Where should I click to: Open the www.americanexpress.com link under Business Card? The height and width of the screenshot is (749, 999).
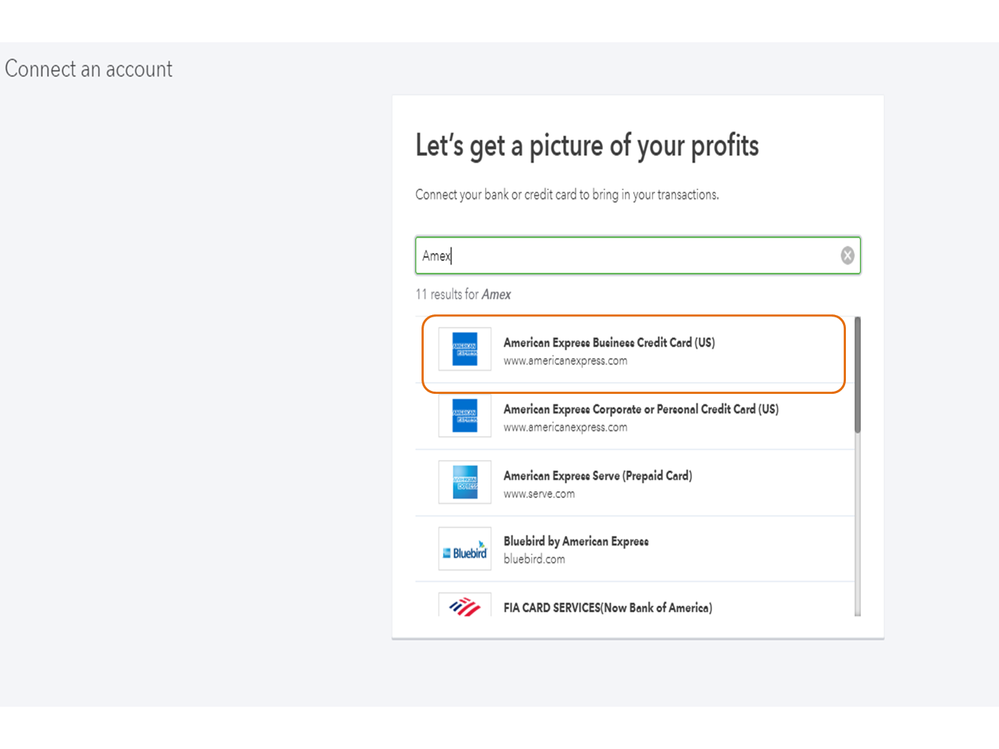565,361
